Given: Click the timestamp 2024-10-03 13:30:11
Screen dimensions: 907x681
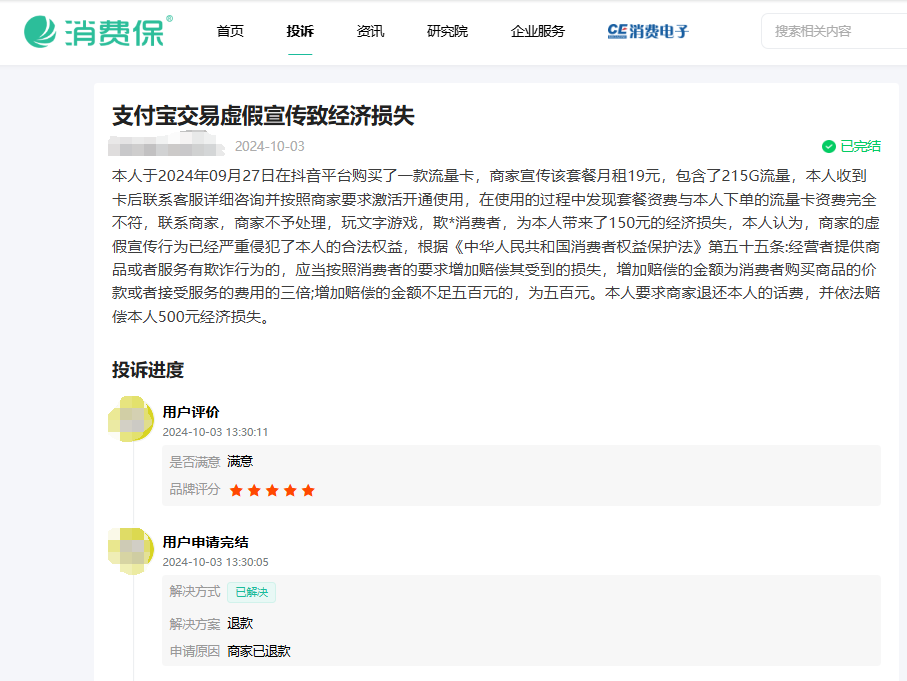Looking at the screenshot, I should pyautogui.click(x=215, y=432).
